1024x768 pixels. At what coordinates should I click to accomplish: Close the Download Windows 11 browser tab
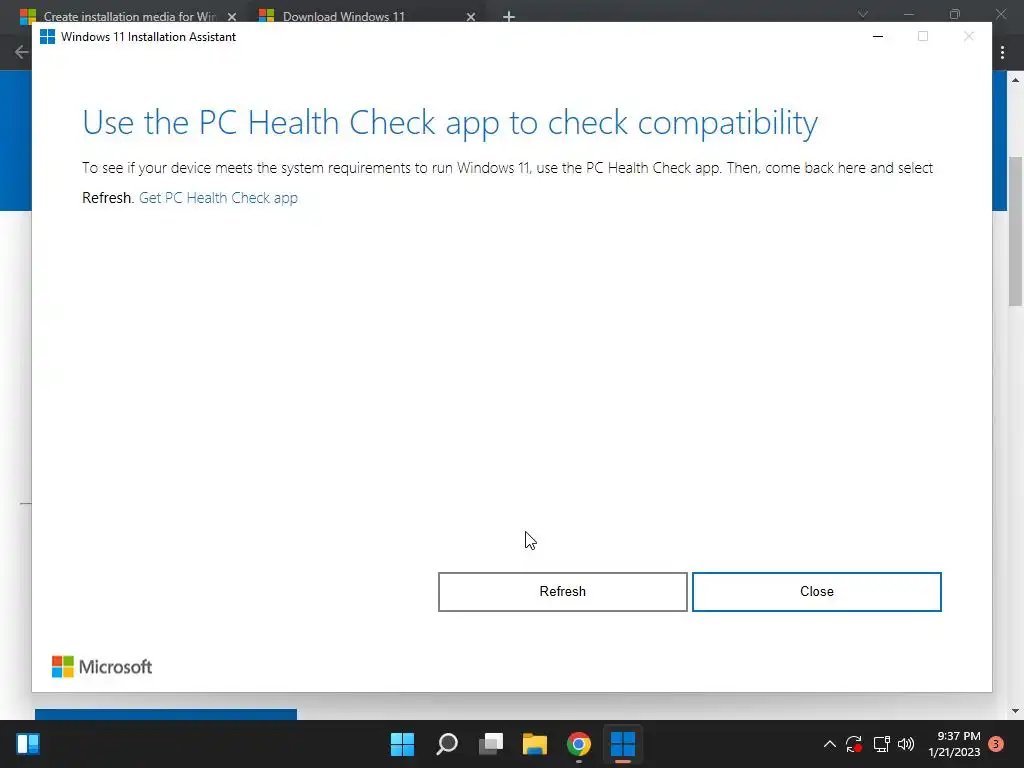(471, 16)
